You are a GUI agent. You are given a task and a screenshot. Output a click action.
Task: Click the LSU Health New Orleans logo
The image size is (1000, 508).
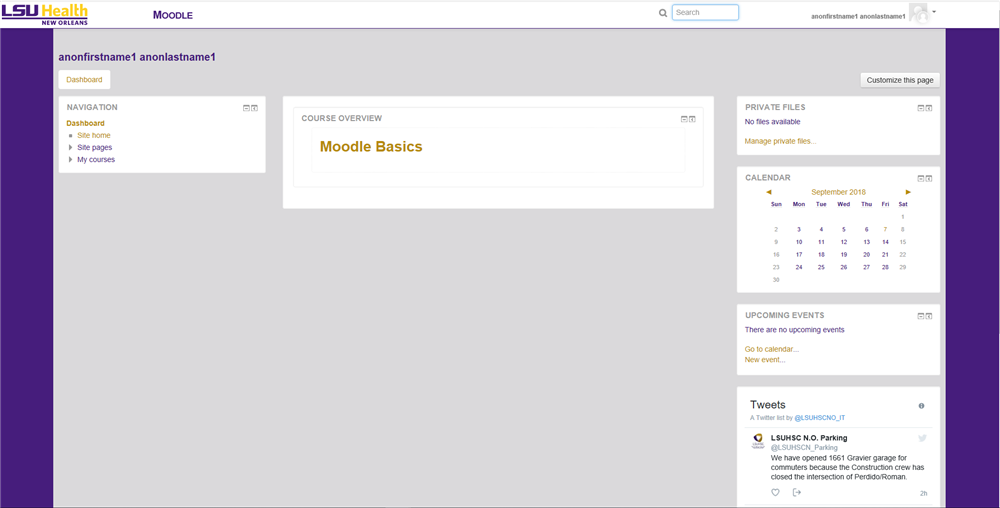45,14
